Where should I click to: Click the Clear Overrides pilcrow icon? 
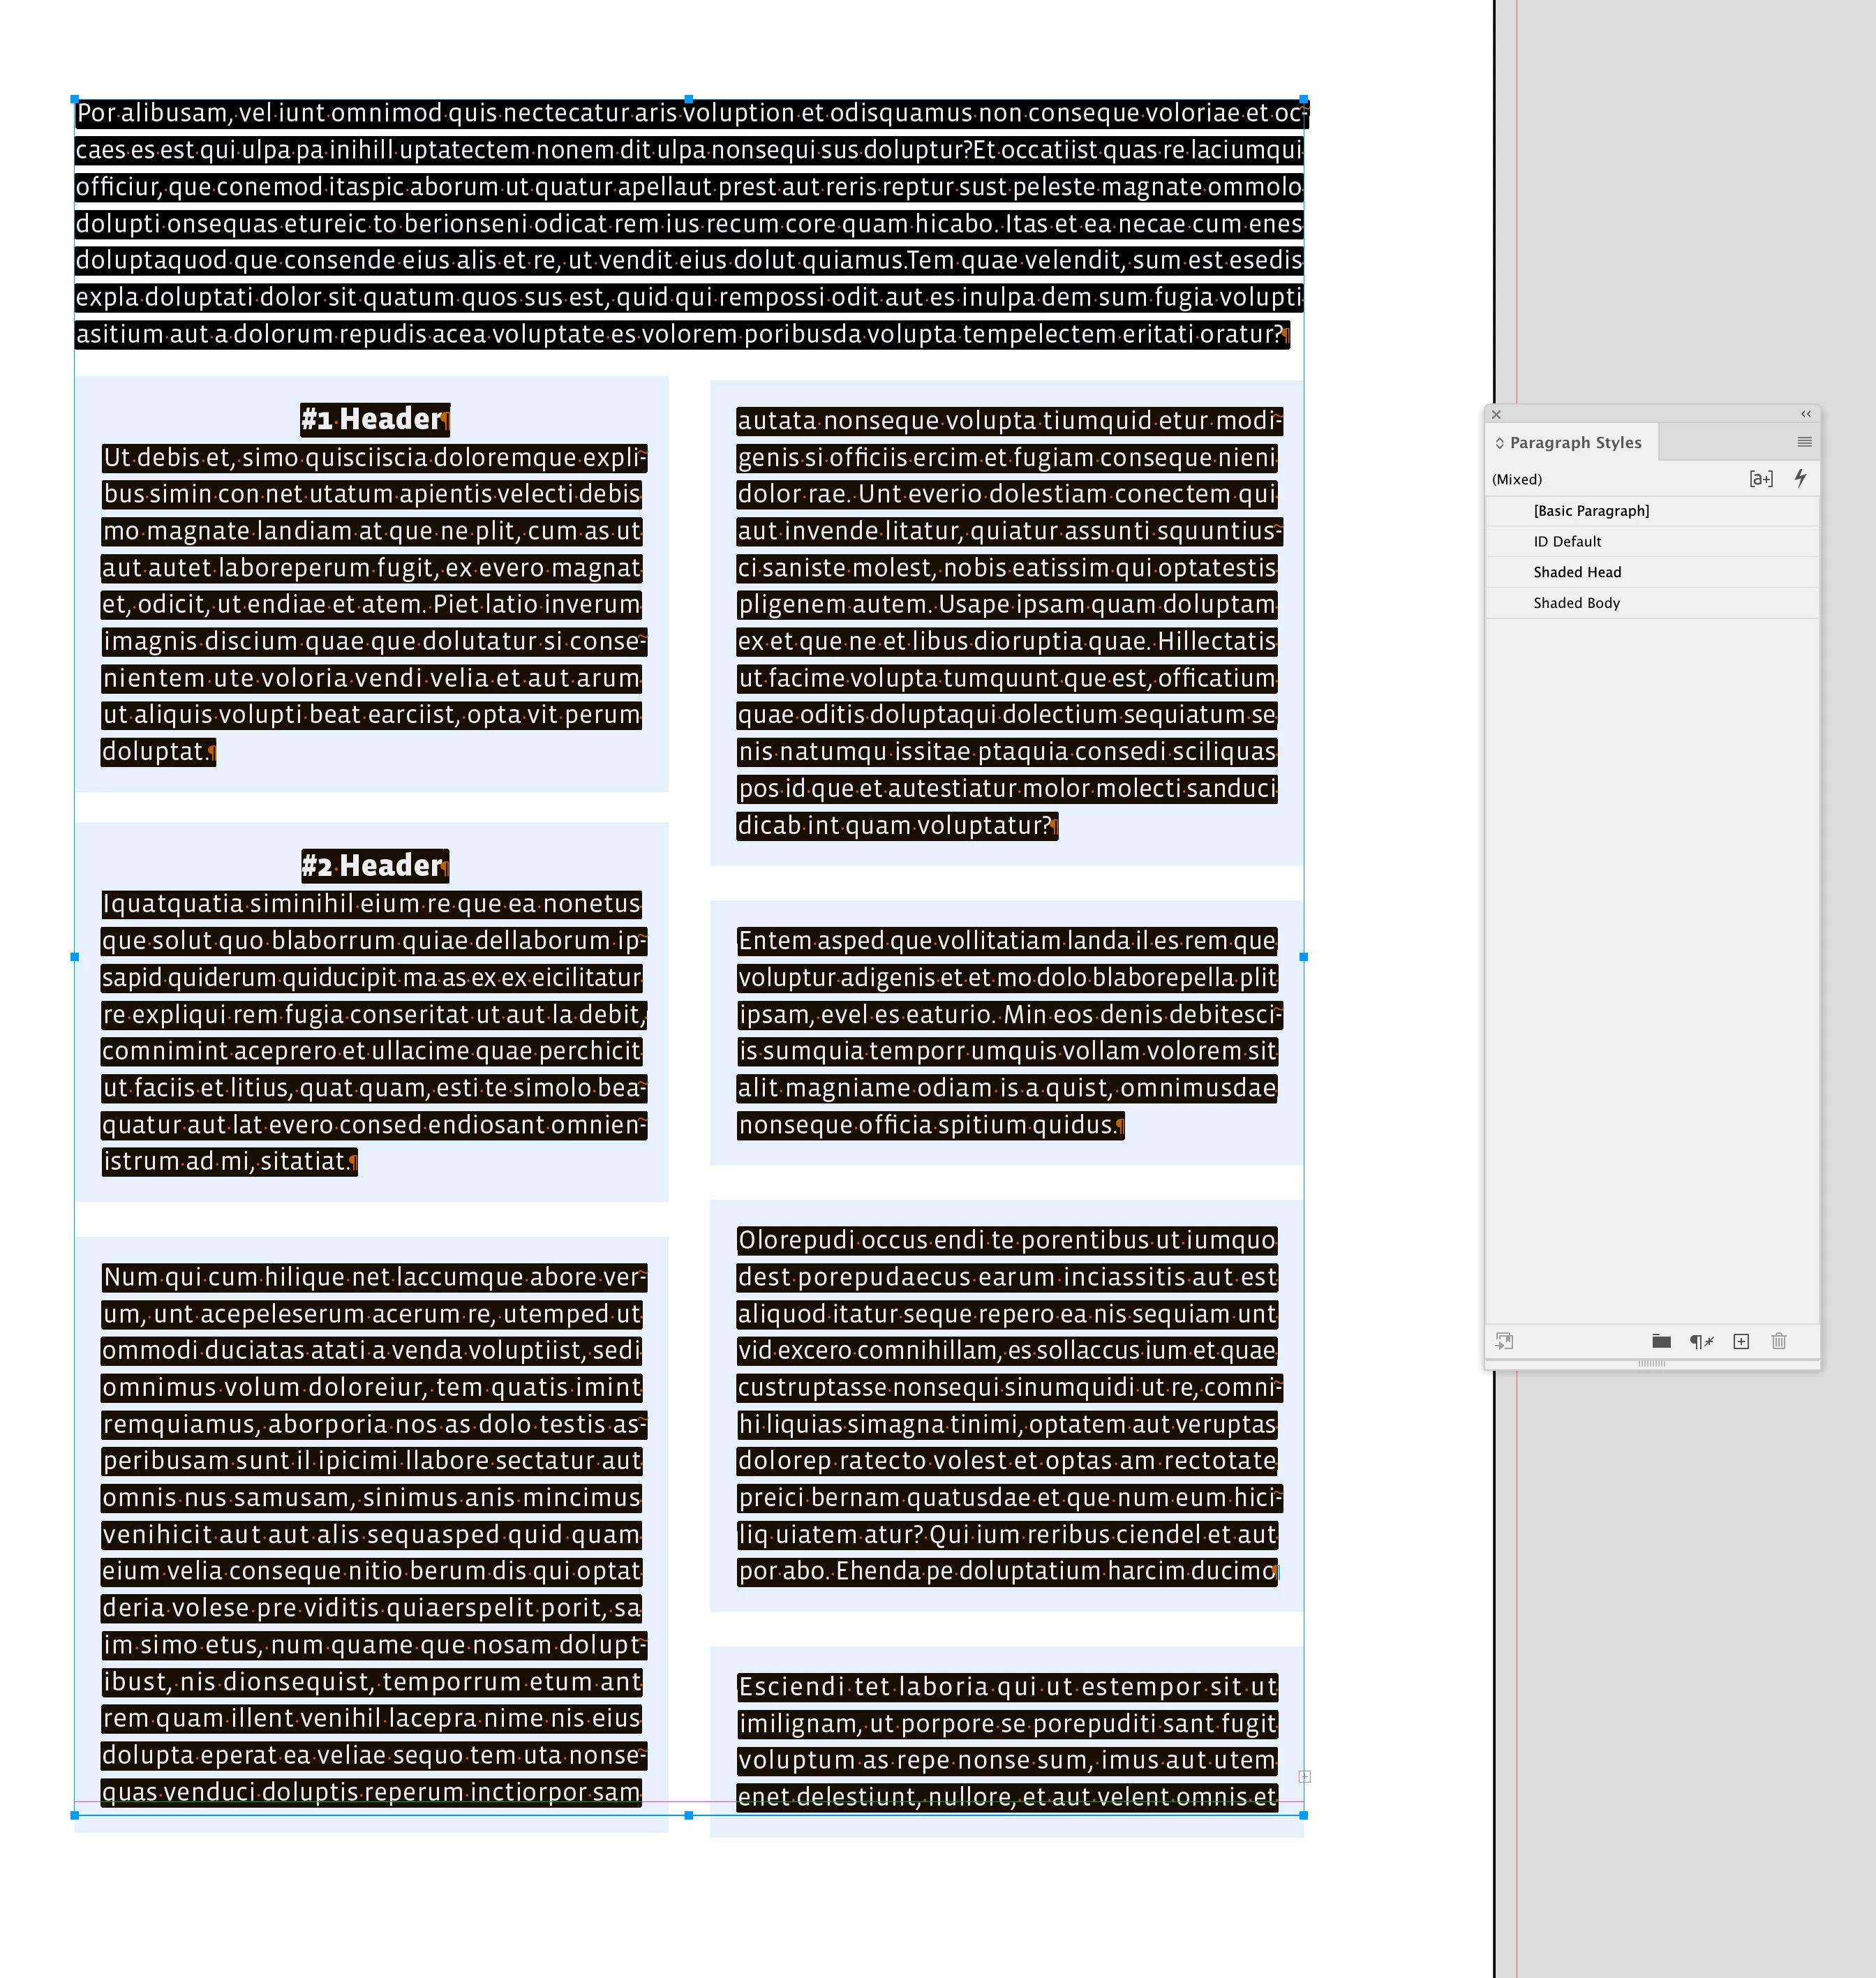tap(1701, 1341)
